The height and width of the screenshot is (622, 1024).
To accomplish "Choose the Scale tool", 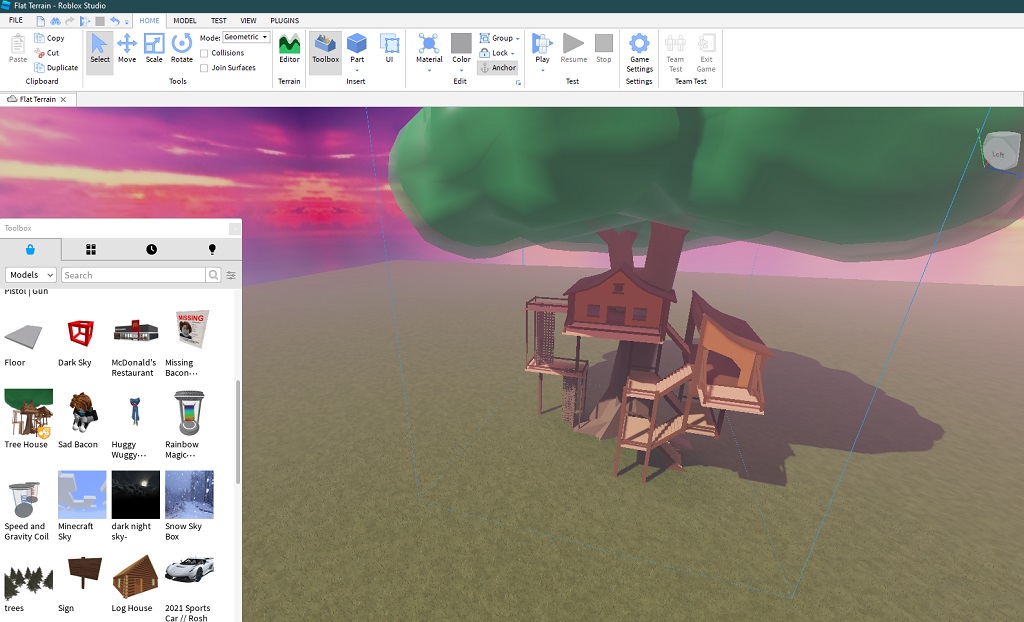I will tap(154, 49).
